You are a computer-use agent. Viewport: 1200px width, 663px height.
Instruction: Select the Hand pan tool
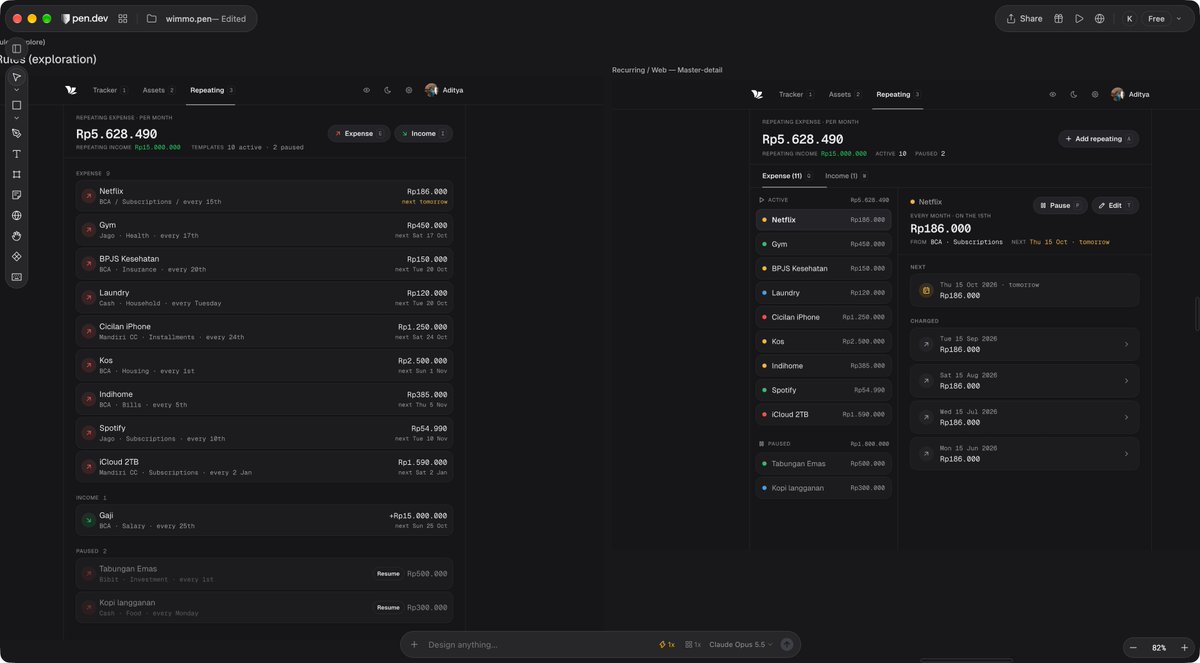(17, 236)
